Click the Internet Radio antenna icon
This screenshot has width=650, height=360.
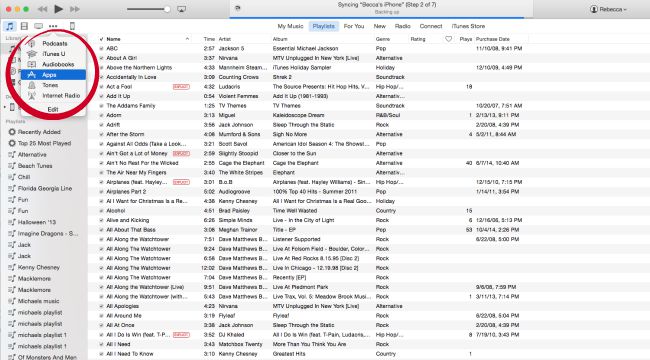coord(32,96)
